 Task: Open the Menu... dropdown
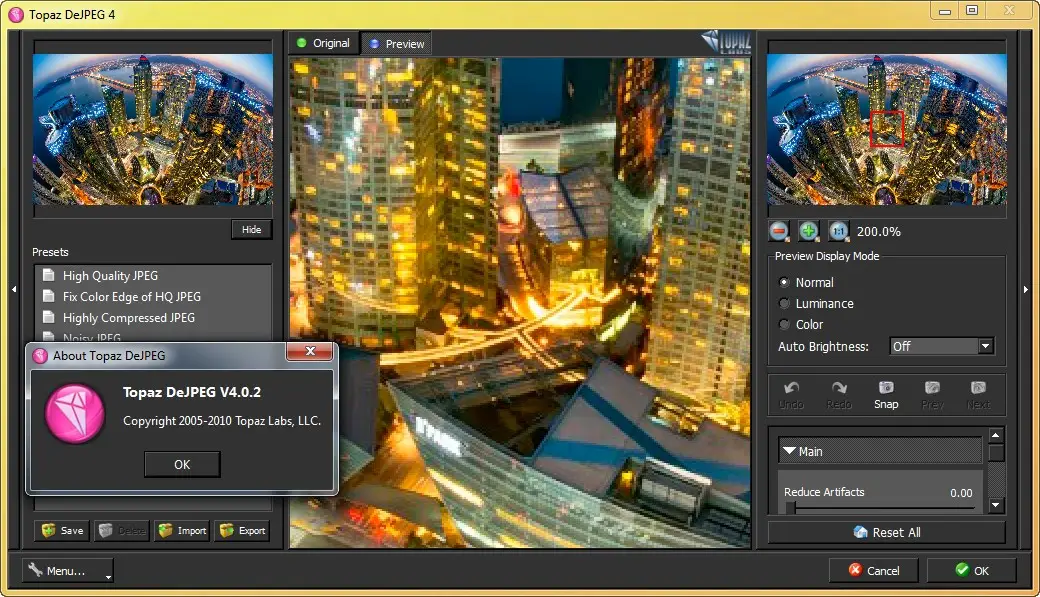click(x=68, y=570)
